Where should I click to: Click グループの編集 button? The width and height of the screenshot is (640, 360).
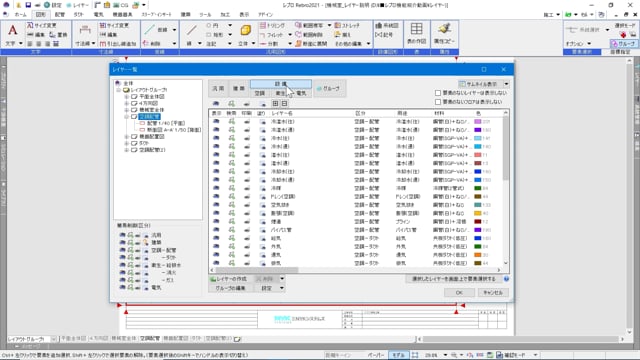click(231, 288)
